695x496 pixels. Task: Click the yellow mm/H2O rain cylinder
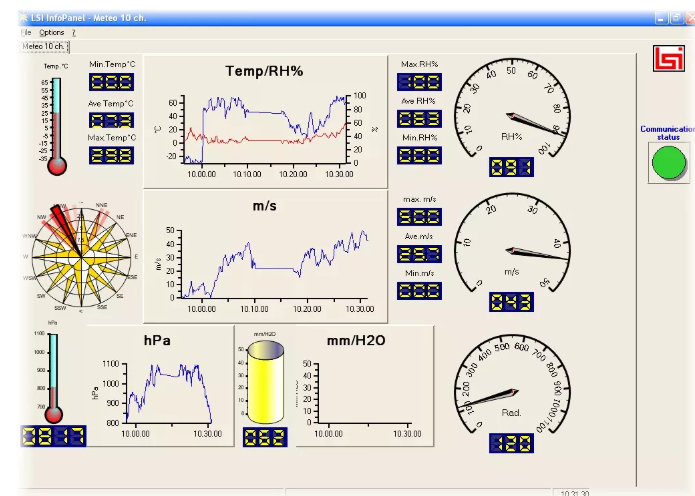(x=266, y=383)
